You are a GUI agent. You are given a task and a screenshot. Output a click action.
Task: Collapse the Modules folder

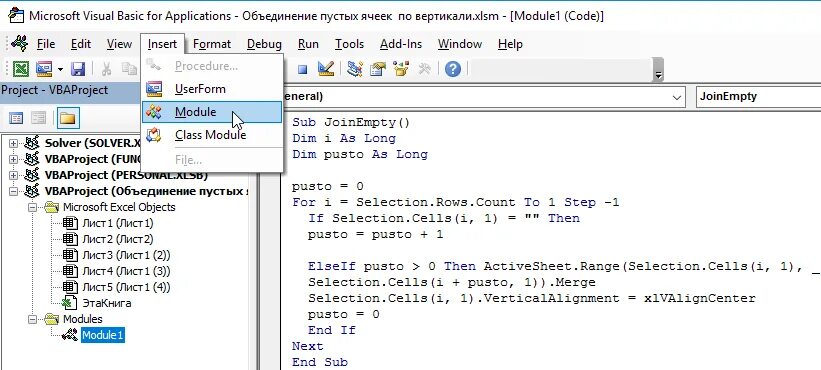(x=33, y=319)
